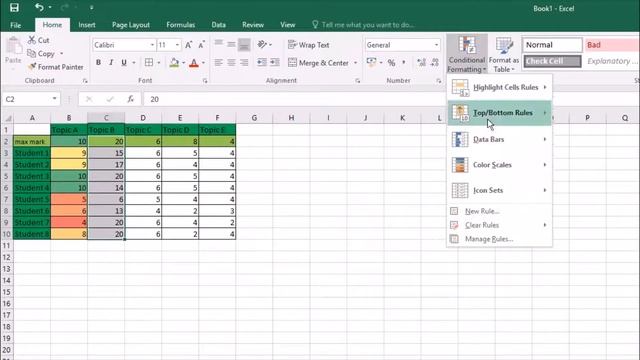This screenshot has height=360, width=640.
Task: Open Top/Bottom Rules submenu
Action: (500, 113)
